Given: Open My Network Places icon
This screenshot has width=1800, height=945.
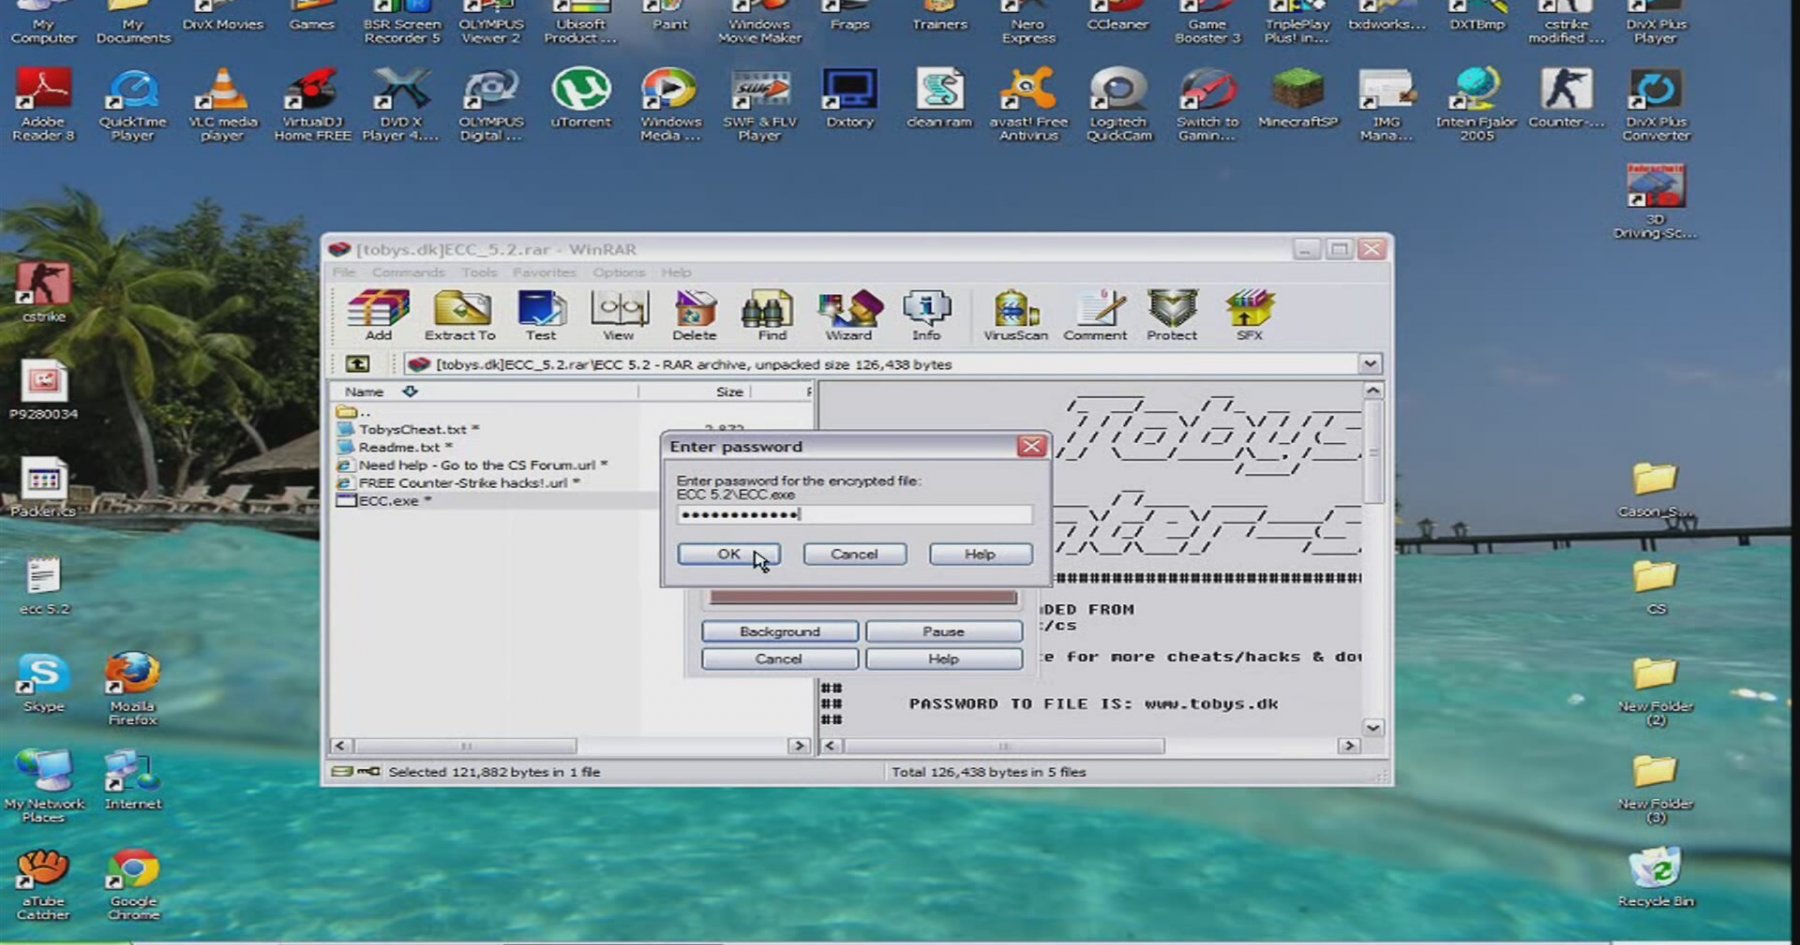Looking at the screenshot, I should point(44,786).
